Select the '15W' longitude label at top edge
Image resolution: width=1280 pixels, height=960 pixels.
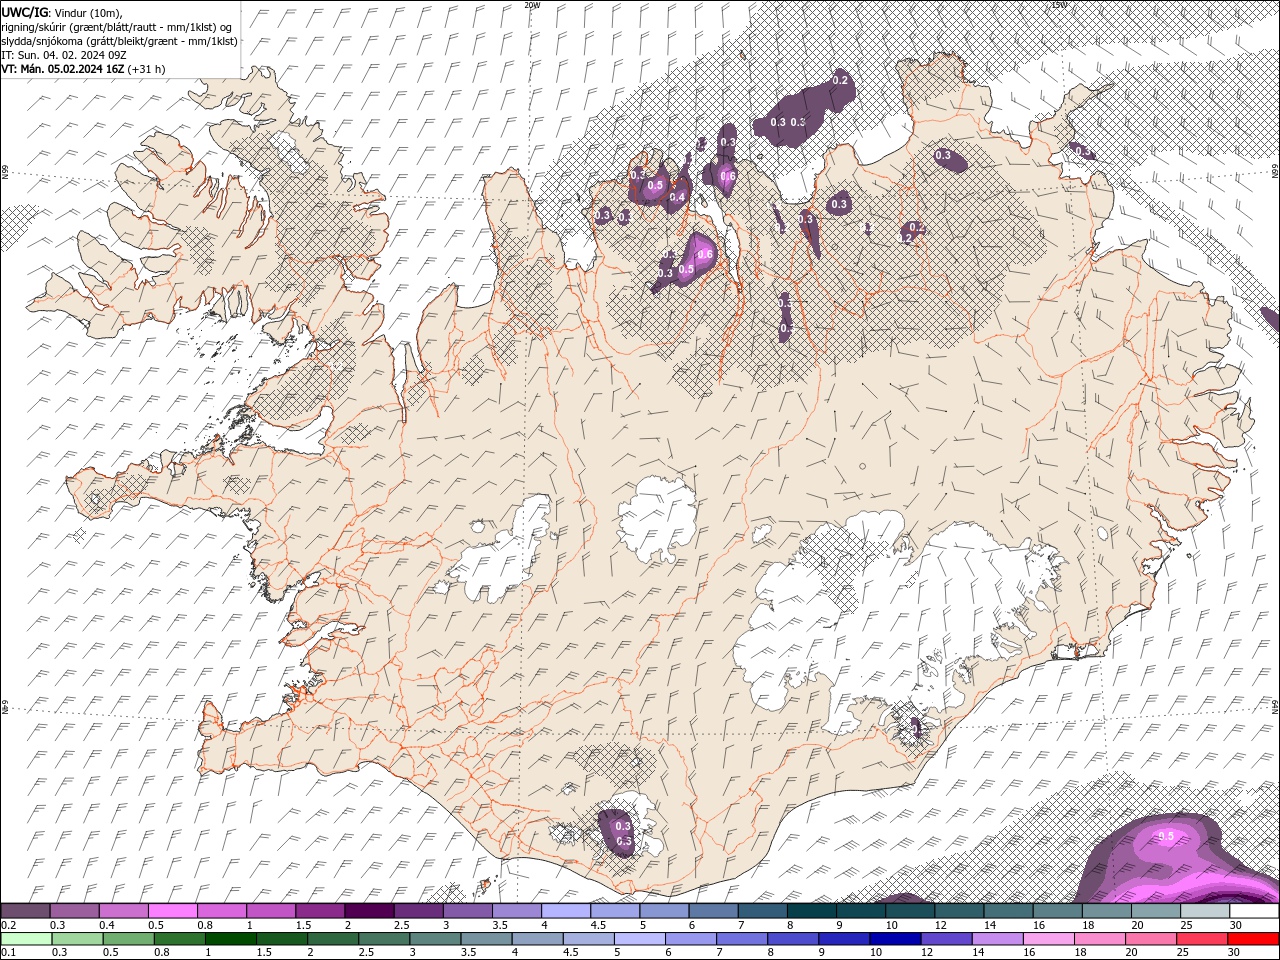tap(1059, 5)
